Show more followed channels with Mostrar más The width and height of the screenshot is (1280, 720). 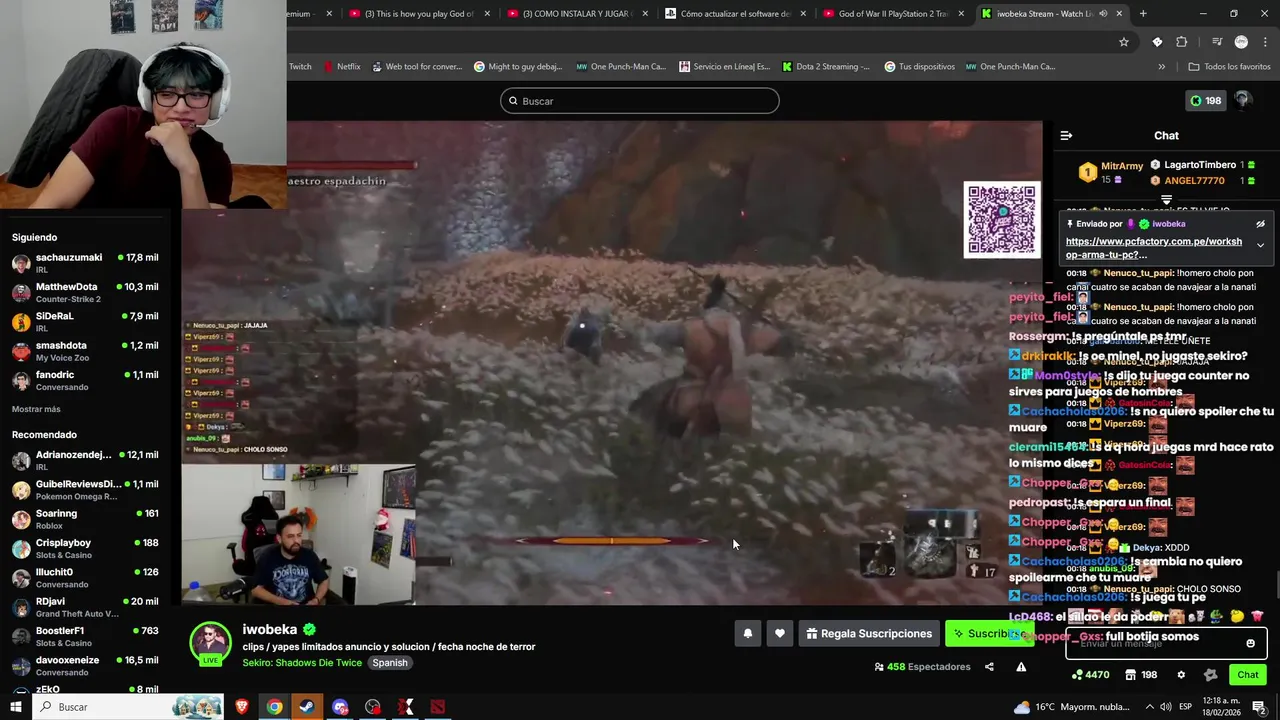36,409
